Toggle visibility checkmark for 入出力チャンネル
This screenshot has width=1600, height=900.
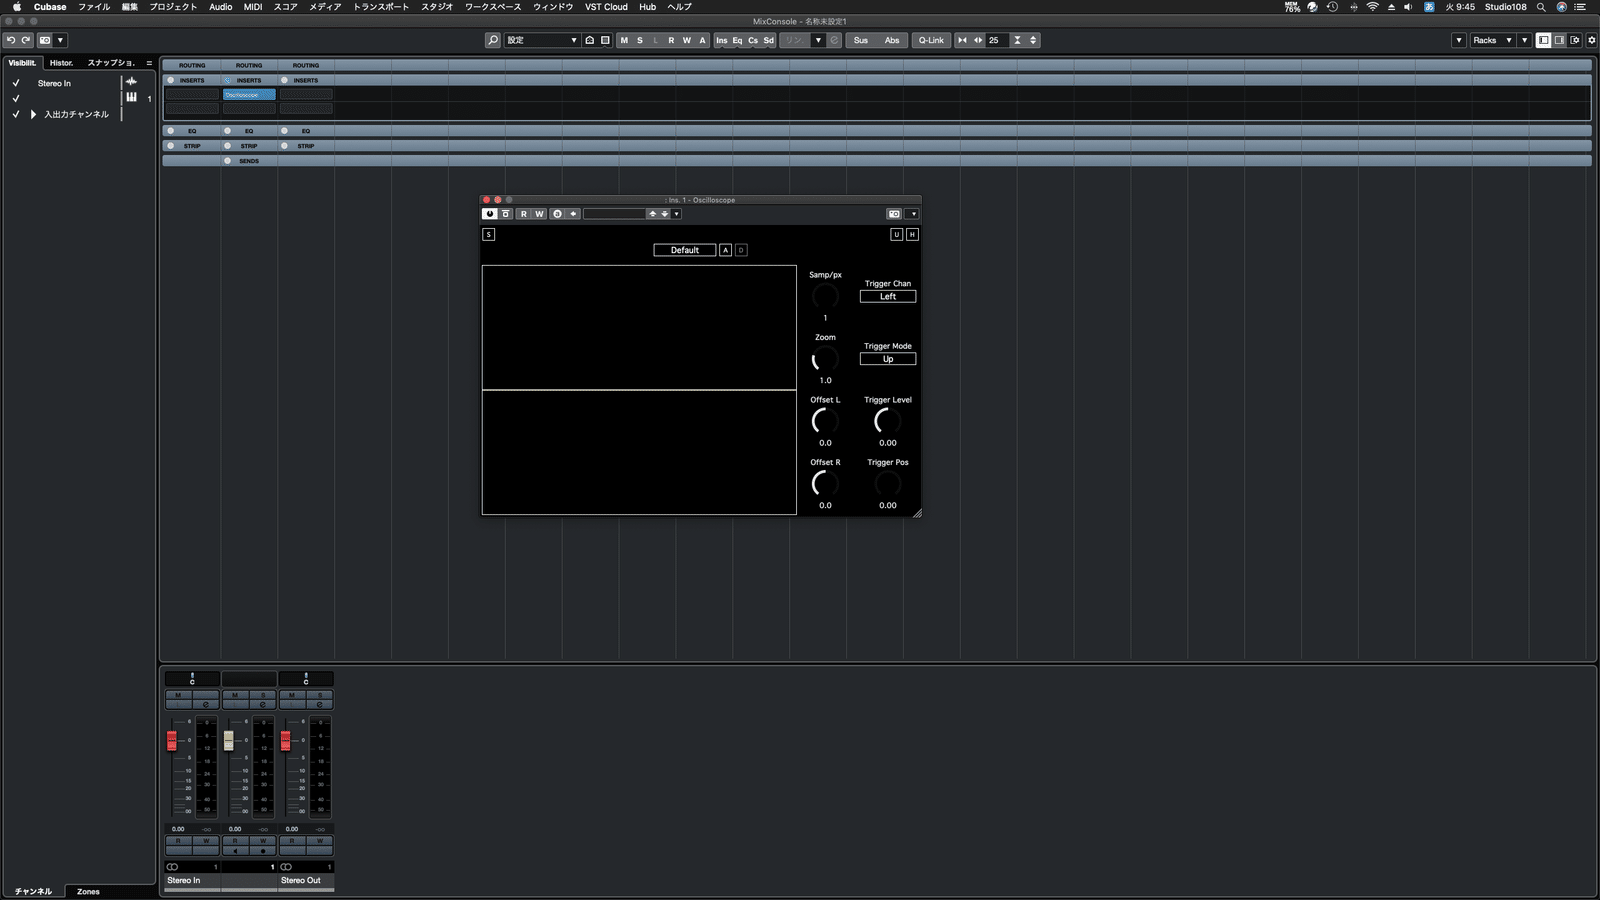tap(16, 114)
